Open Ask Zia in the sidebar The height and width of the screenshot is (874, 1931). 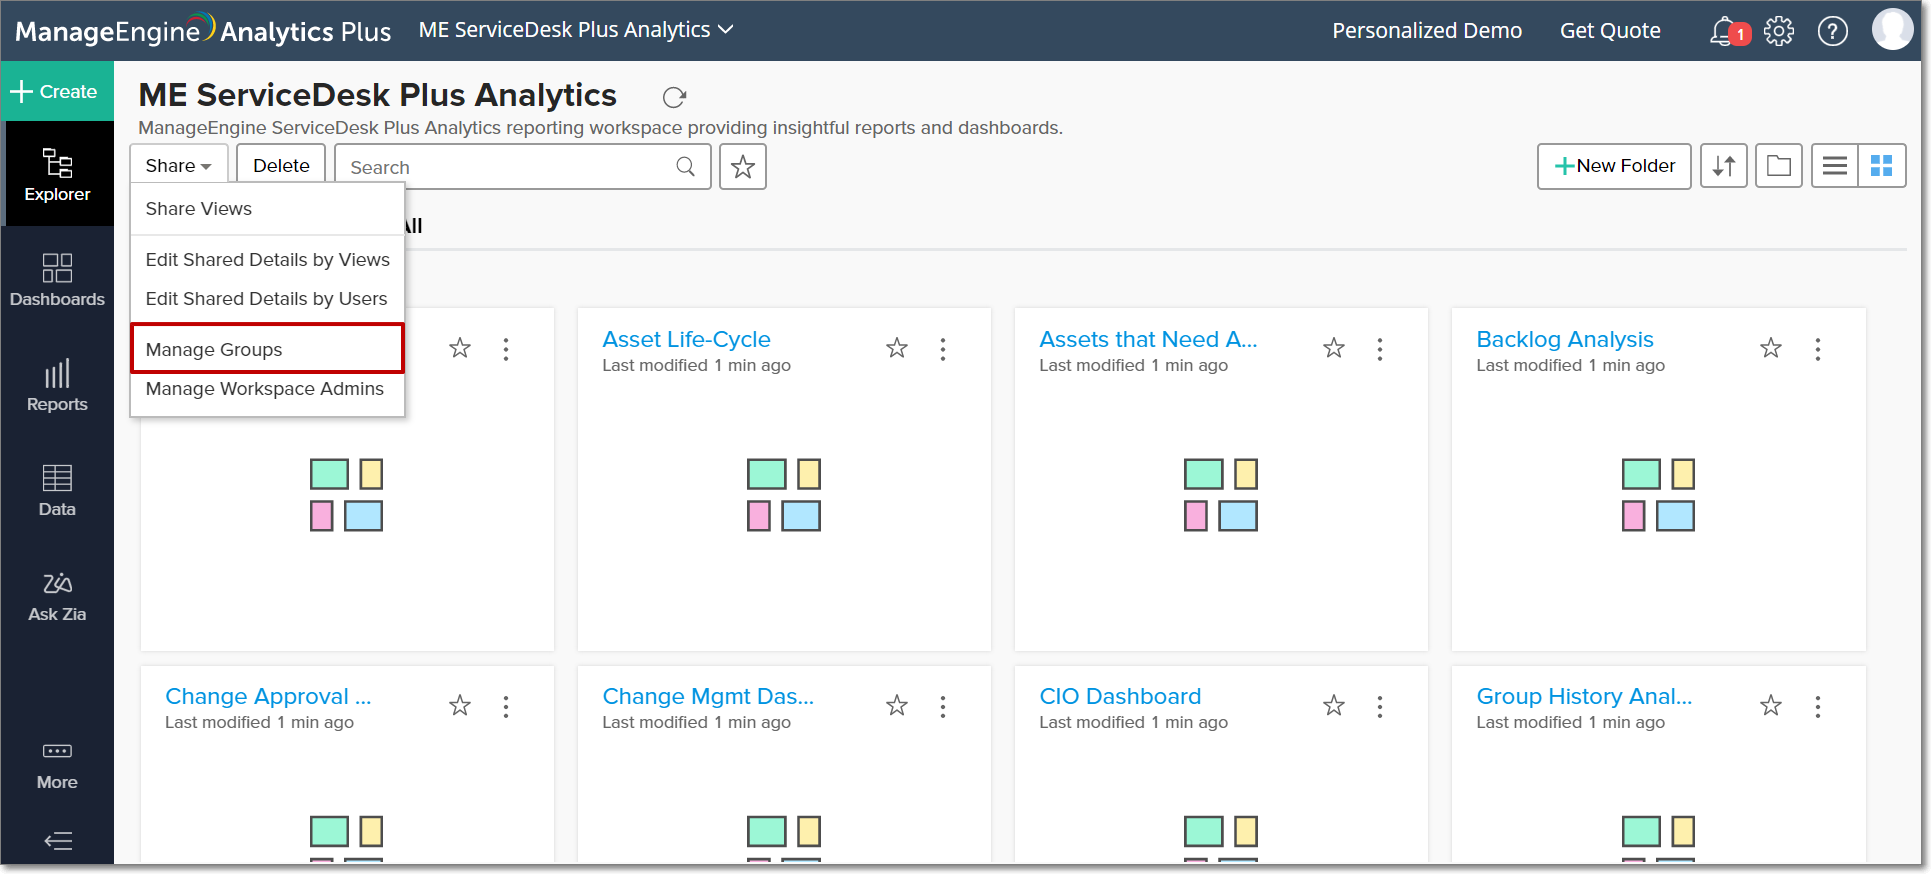click(x=57, y=596)
